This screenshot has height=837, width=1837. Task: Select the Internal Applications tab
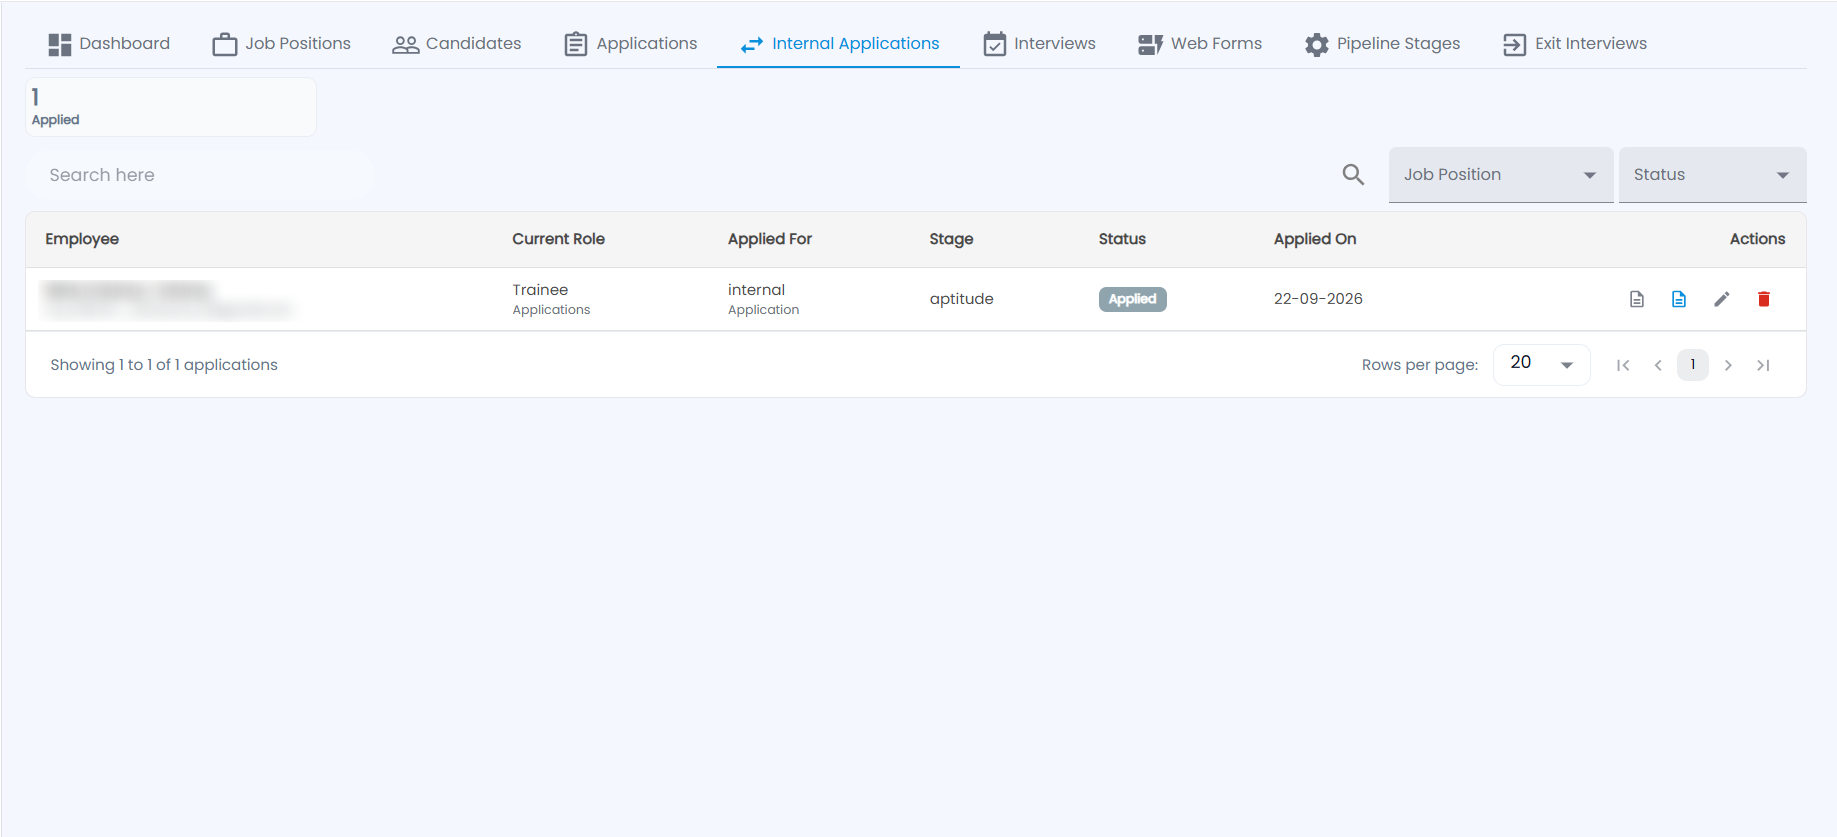point(839,44)
